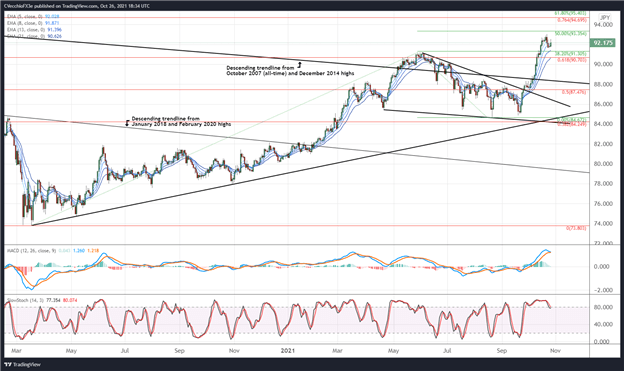Click the current price tag 92.175

[x=603, y=43]
